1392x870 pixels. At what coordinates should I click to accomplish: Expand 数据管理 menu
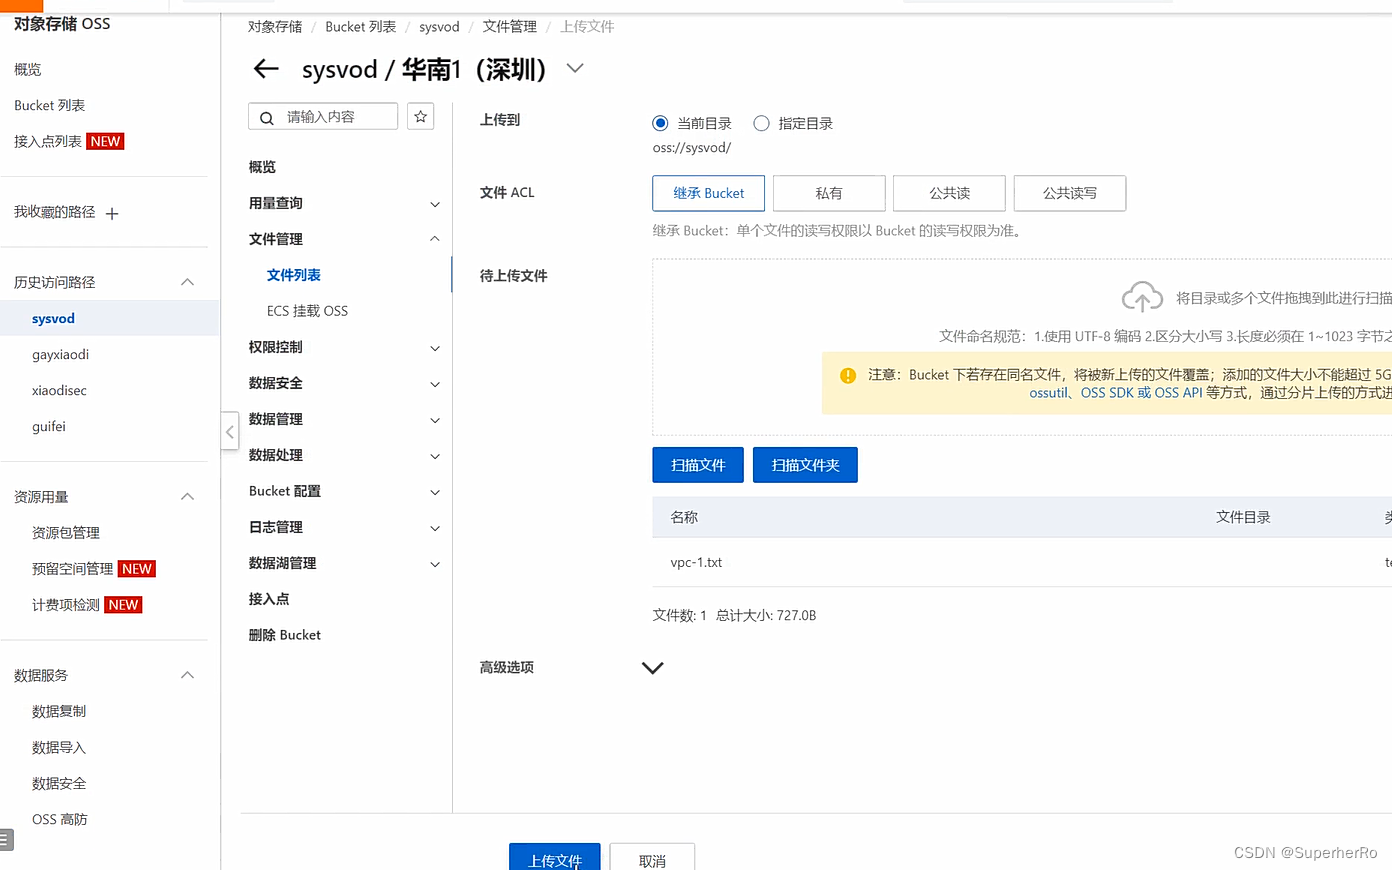[x=435, y=420]
